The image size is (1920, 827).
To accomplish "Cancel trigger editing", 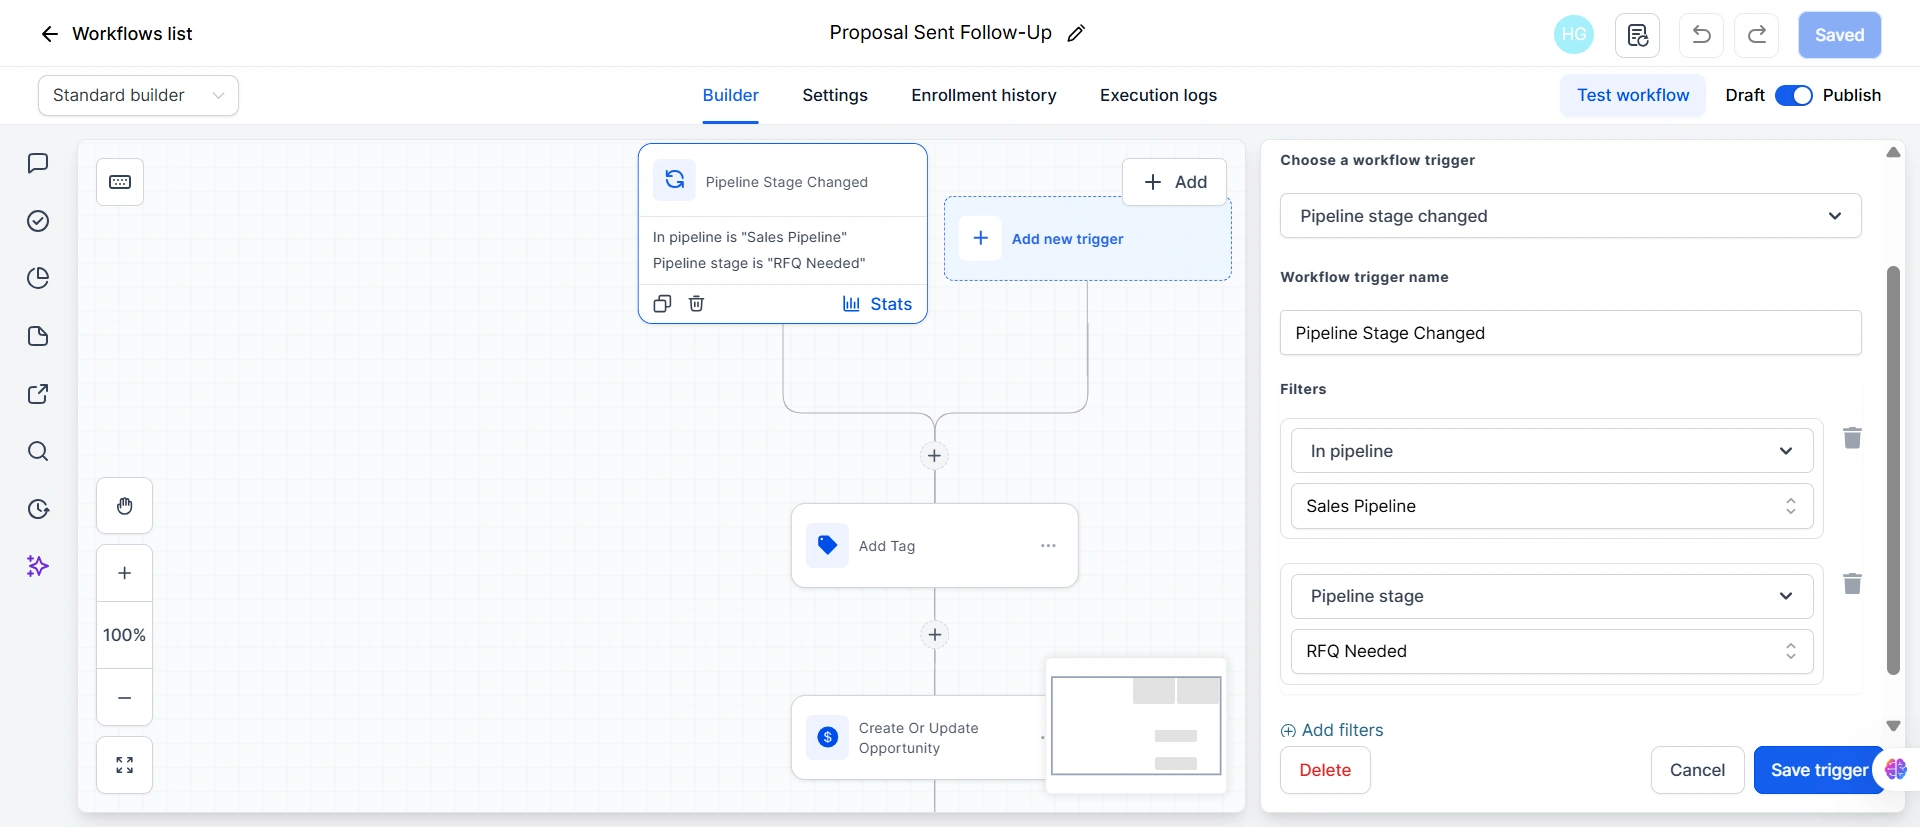I will pyautogui.click(x=1697, y=770).
